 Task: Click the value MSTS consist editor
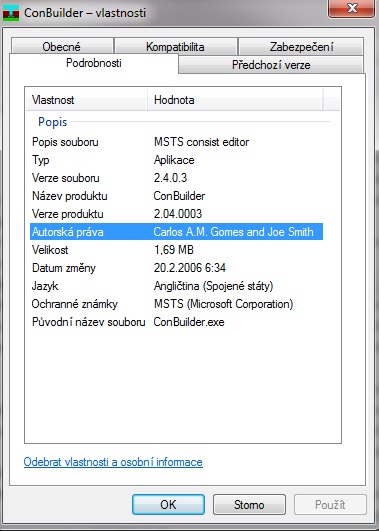[x=202, y=142]
